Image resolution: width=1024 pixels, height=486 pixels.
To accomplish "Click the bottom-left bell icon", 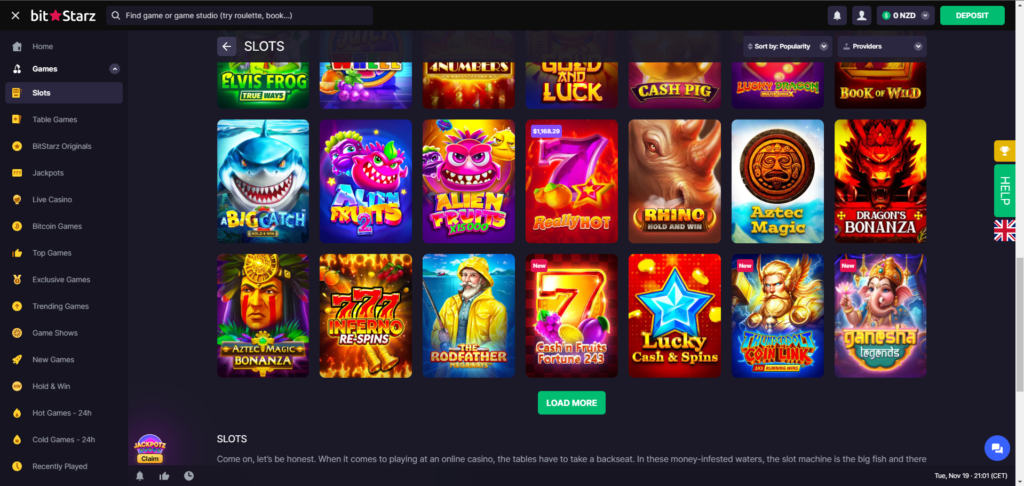I will pos(140,476).
